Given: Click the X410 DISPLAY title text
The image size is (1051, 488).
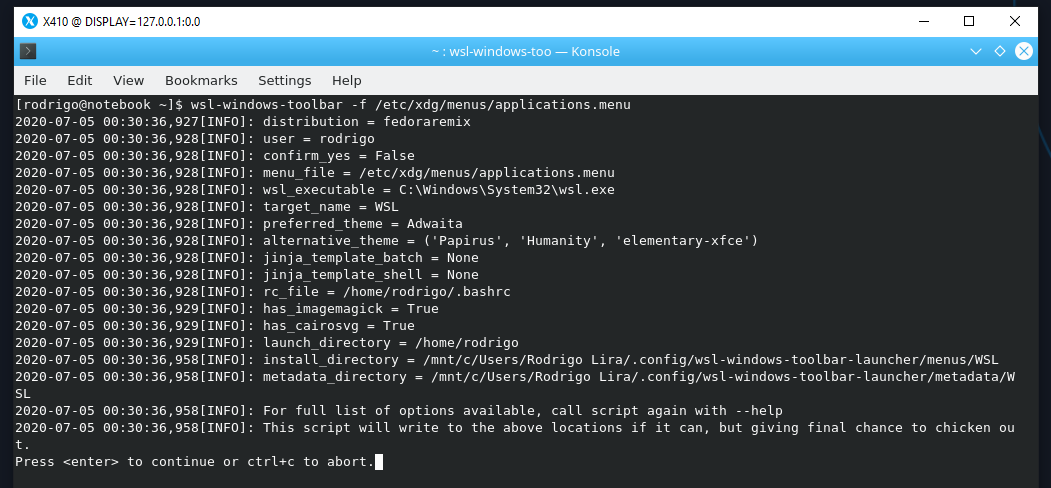Looking at the screenshot, I should point(122,21).
